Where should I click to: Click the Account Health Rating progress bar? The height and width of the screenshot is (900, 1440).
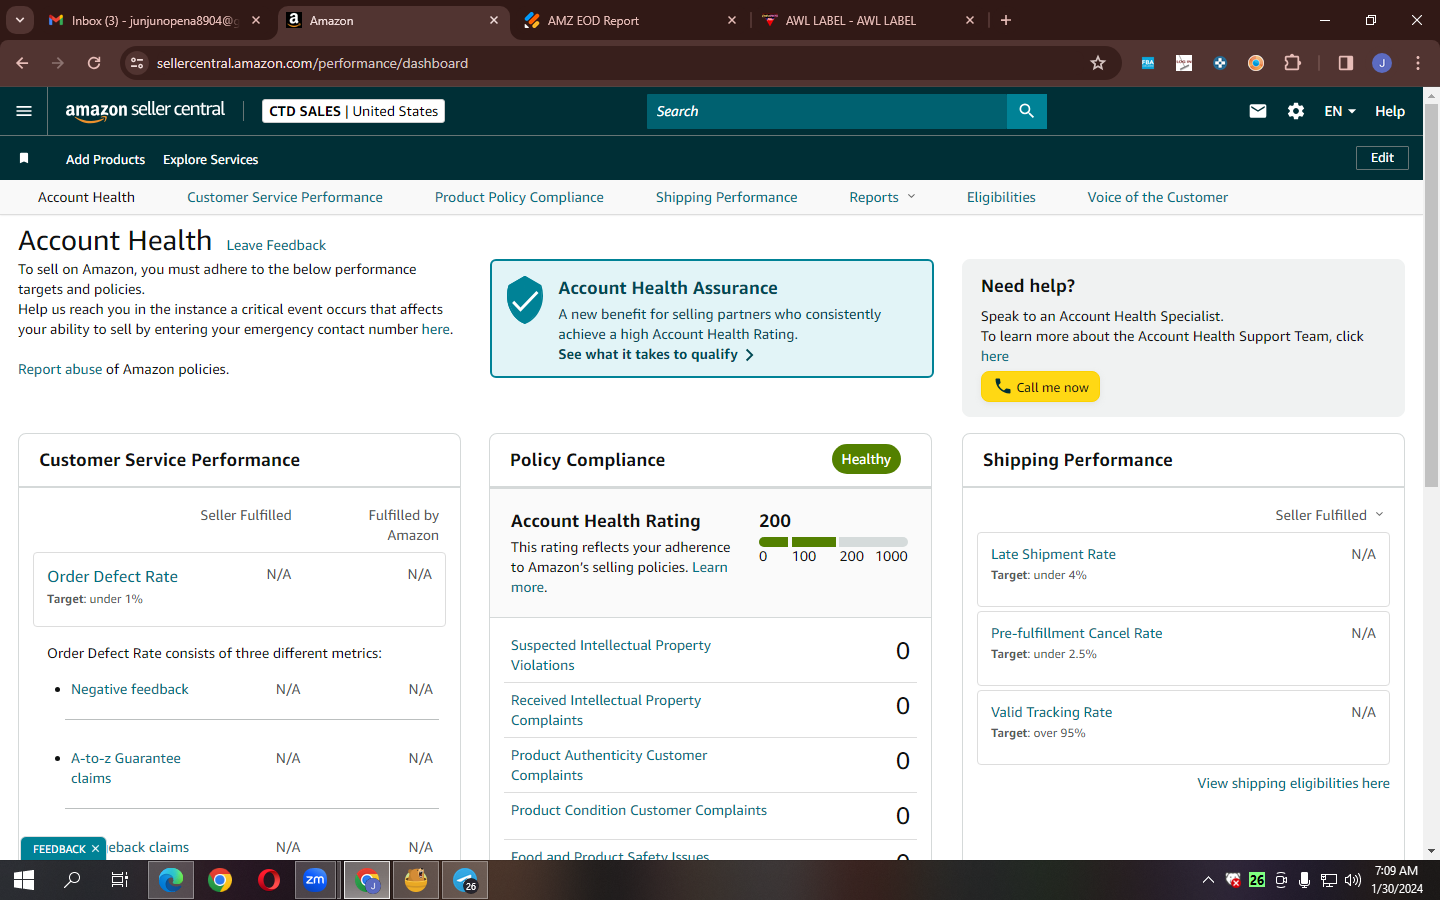pyautogui.click(x=833, y=542)
